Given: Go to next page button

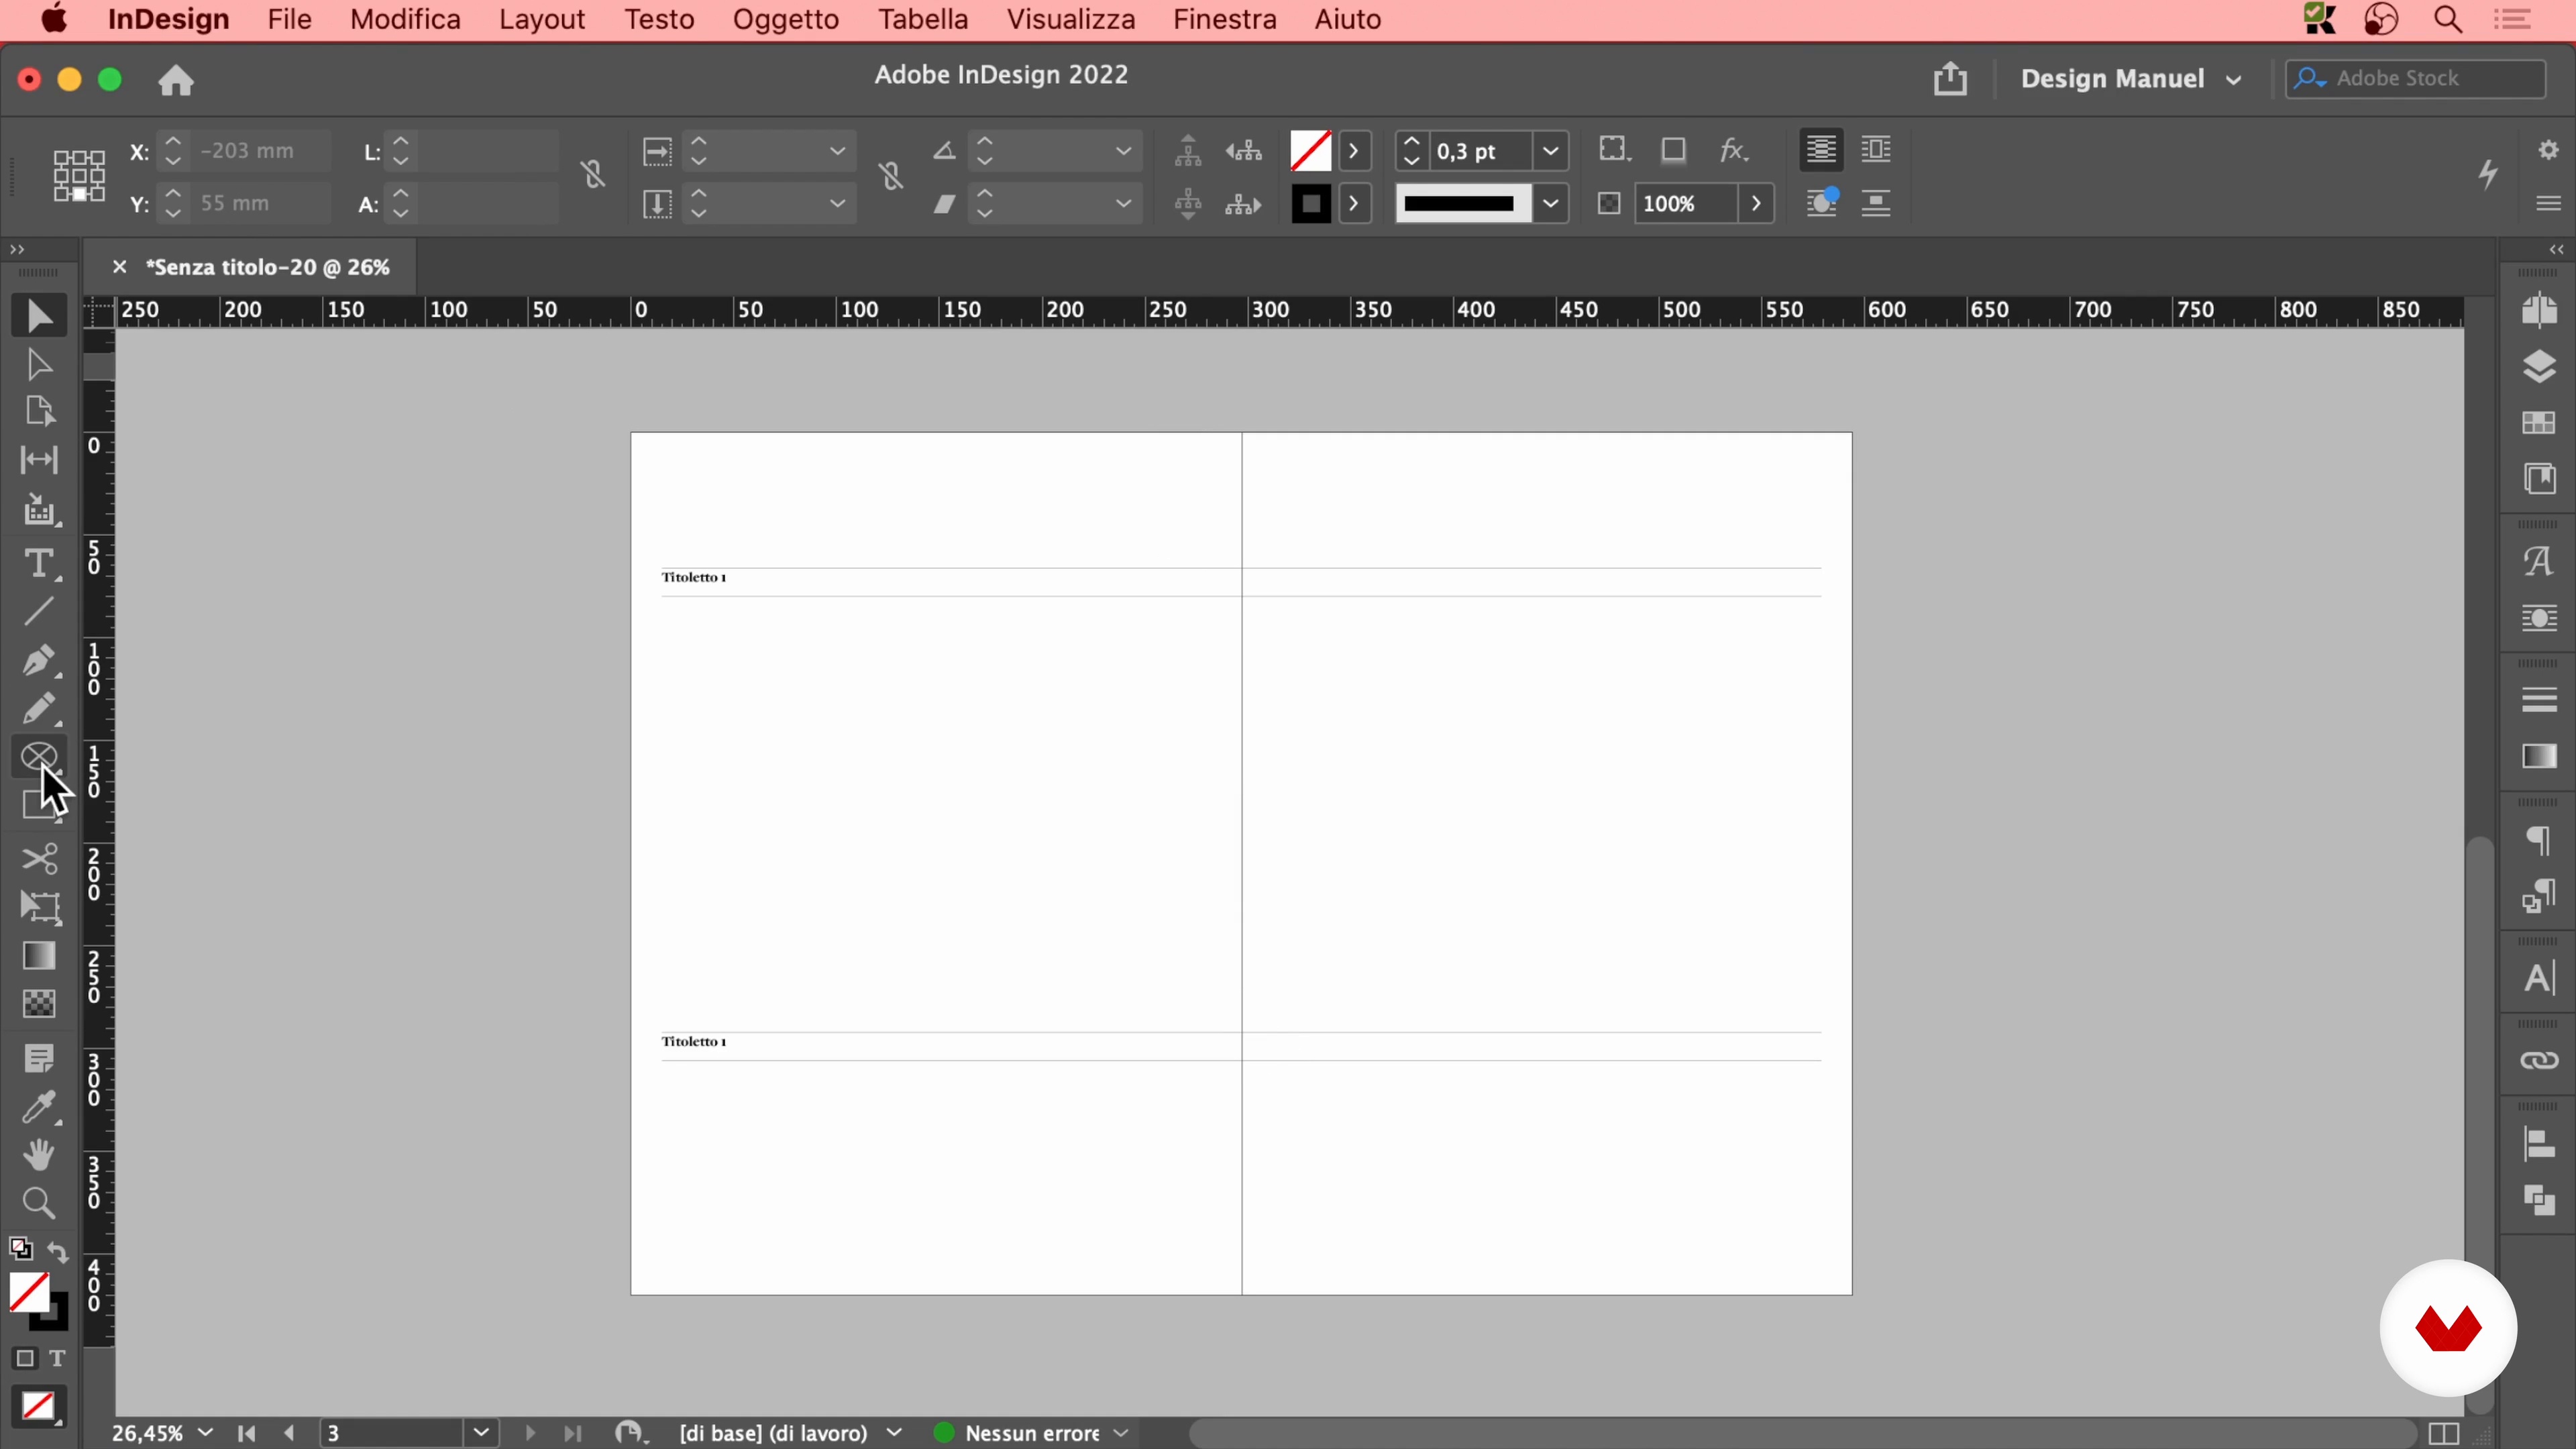Looking at the screenshot, I should 530,1433.
